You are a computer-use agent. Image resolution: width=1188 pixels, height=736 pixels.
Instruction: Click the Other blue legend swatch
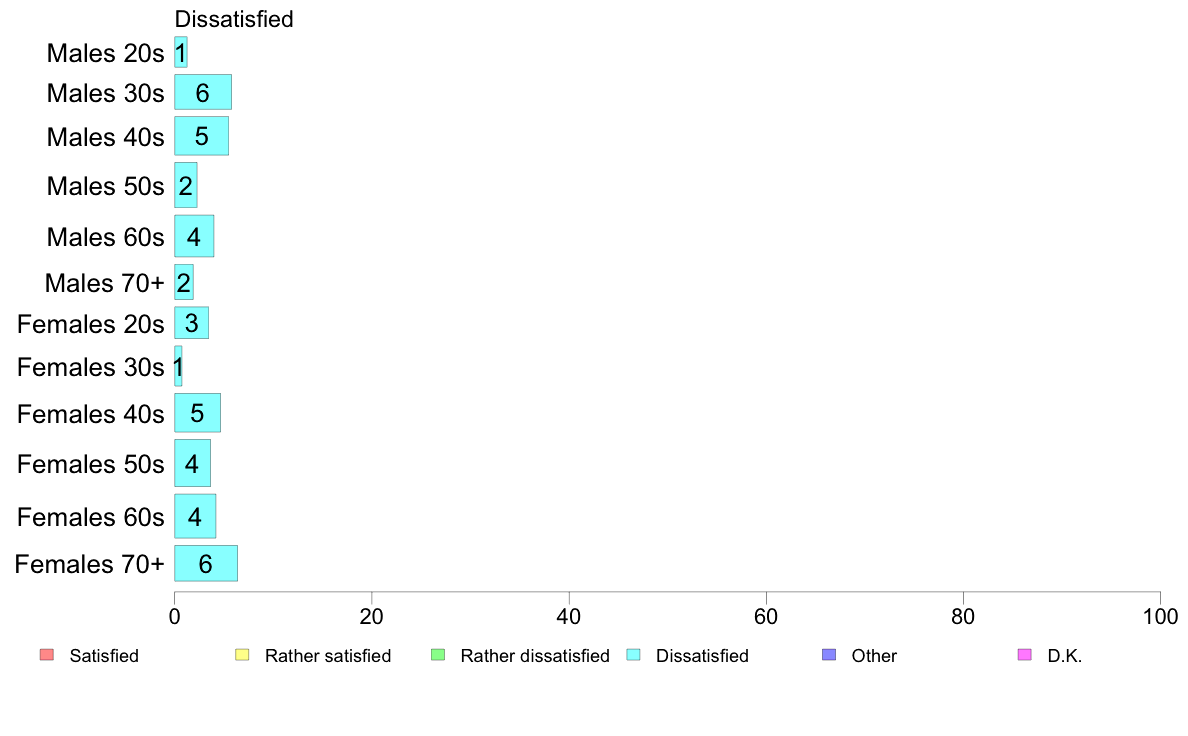click(830, 655)
